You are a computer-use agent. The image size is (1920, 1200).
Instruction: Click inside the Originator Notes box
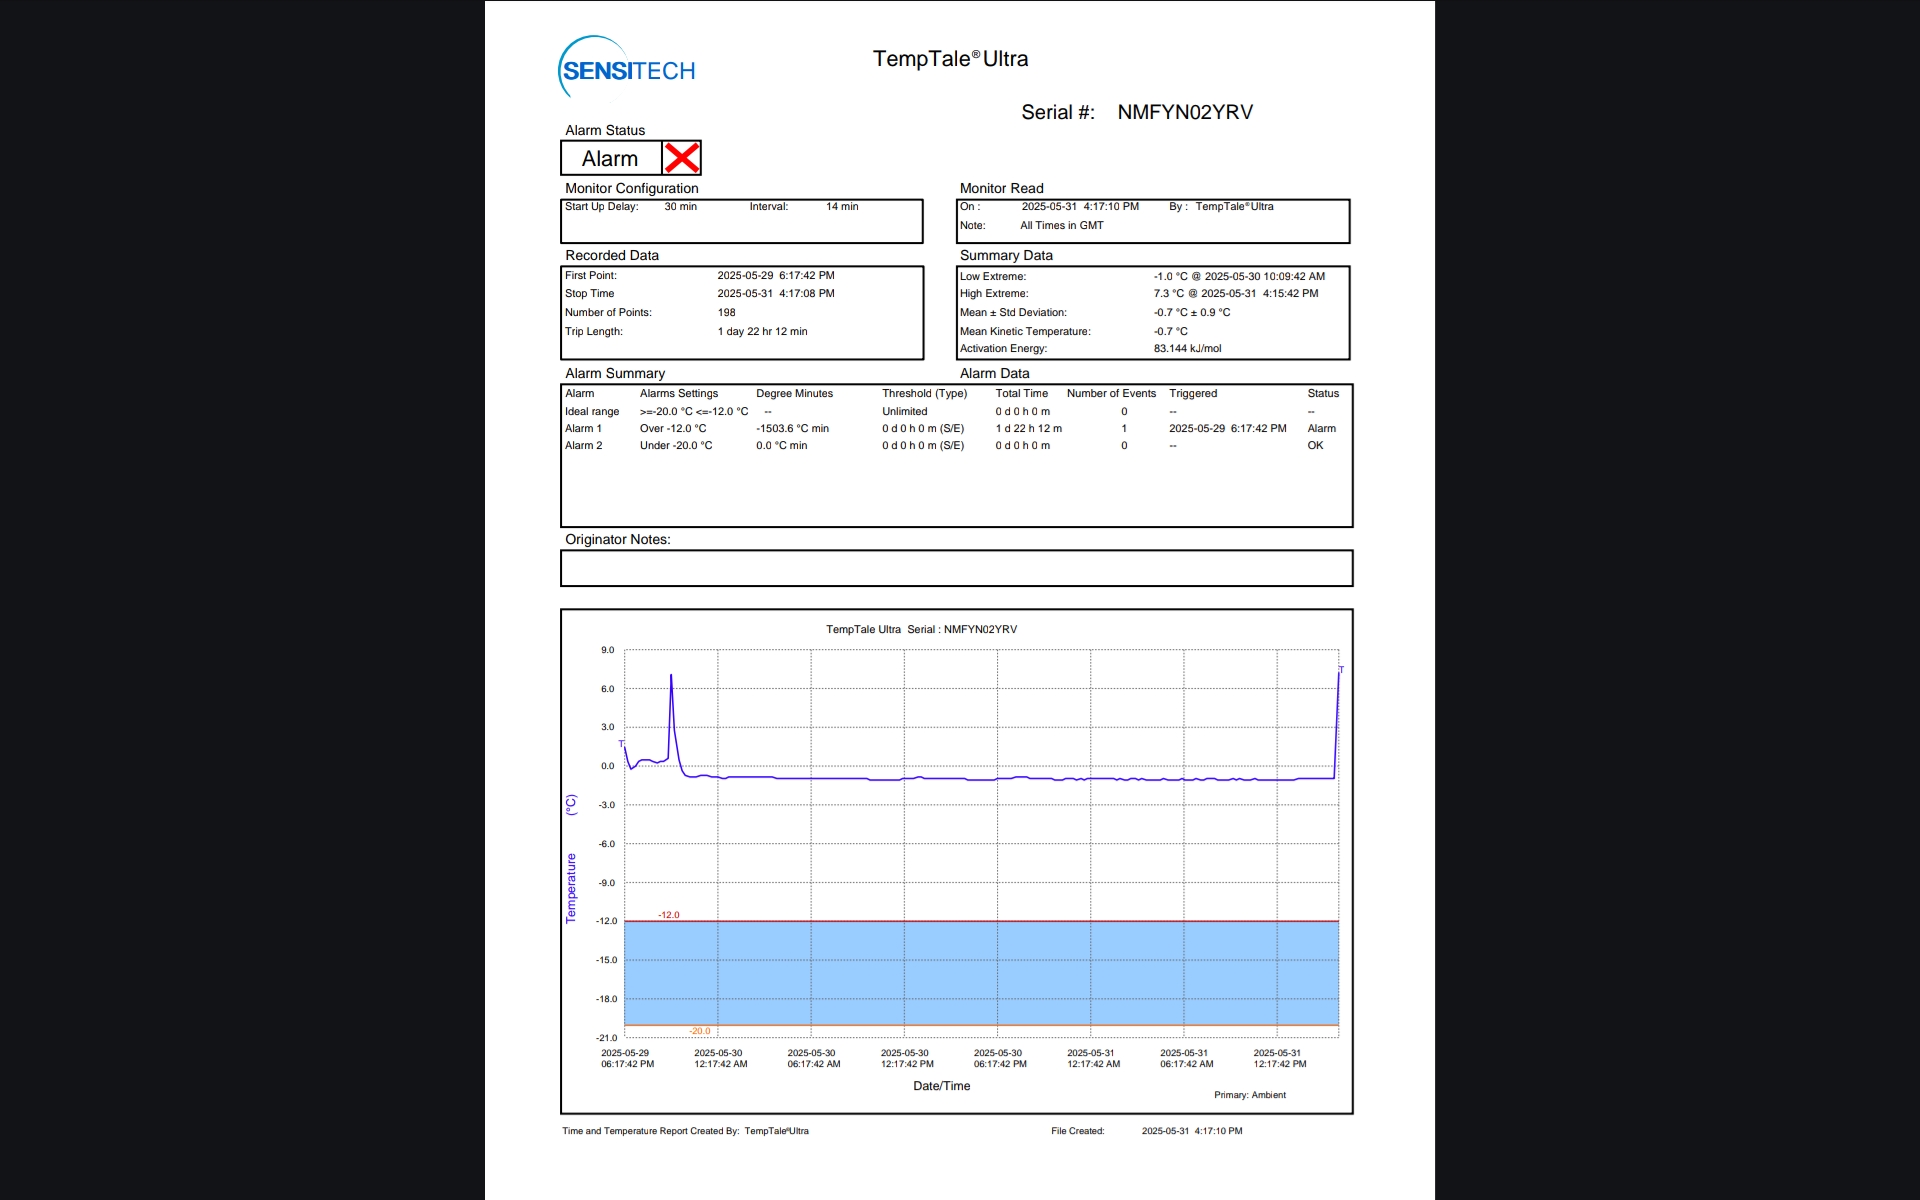pos(956,568)
